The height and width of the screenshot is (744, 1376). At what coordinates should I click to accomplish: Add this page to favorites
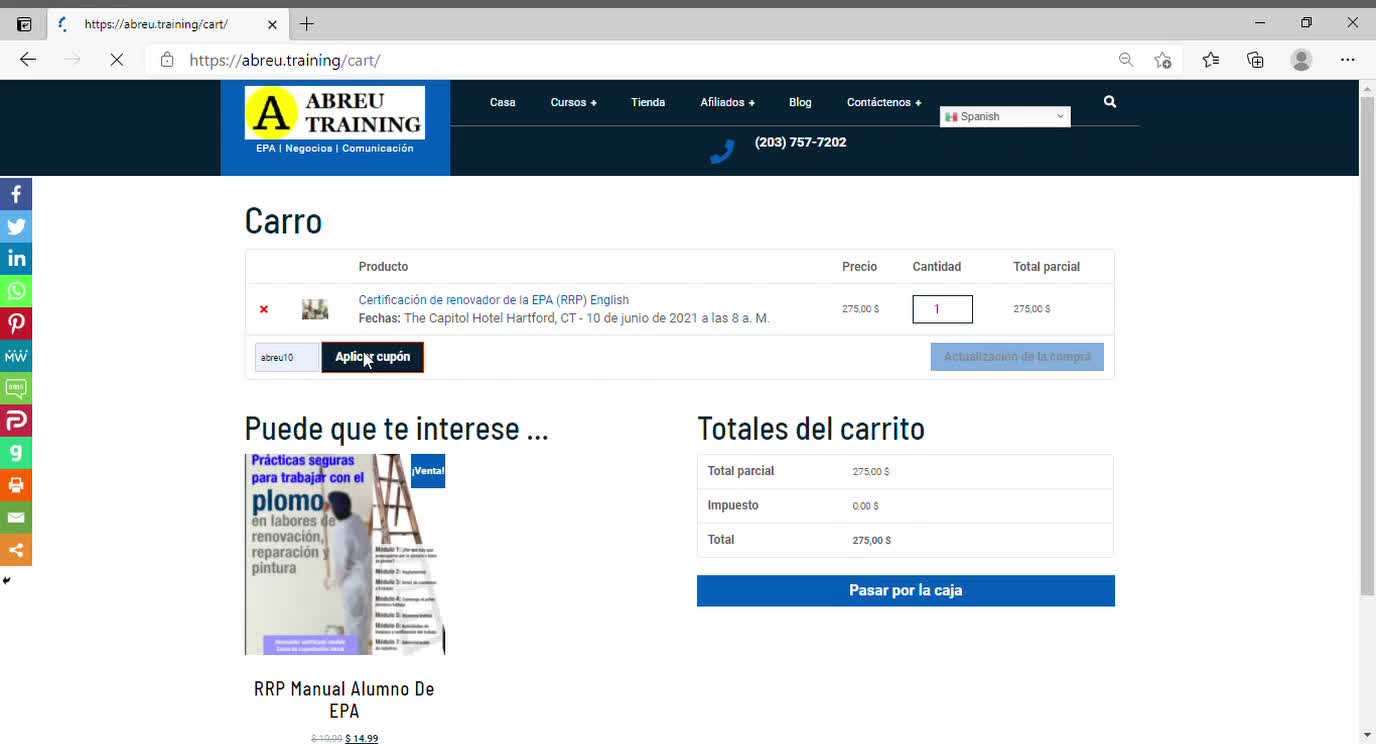[x=1162, y=60]
